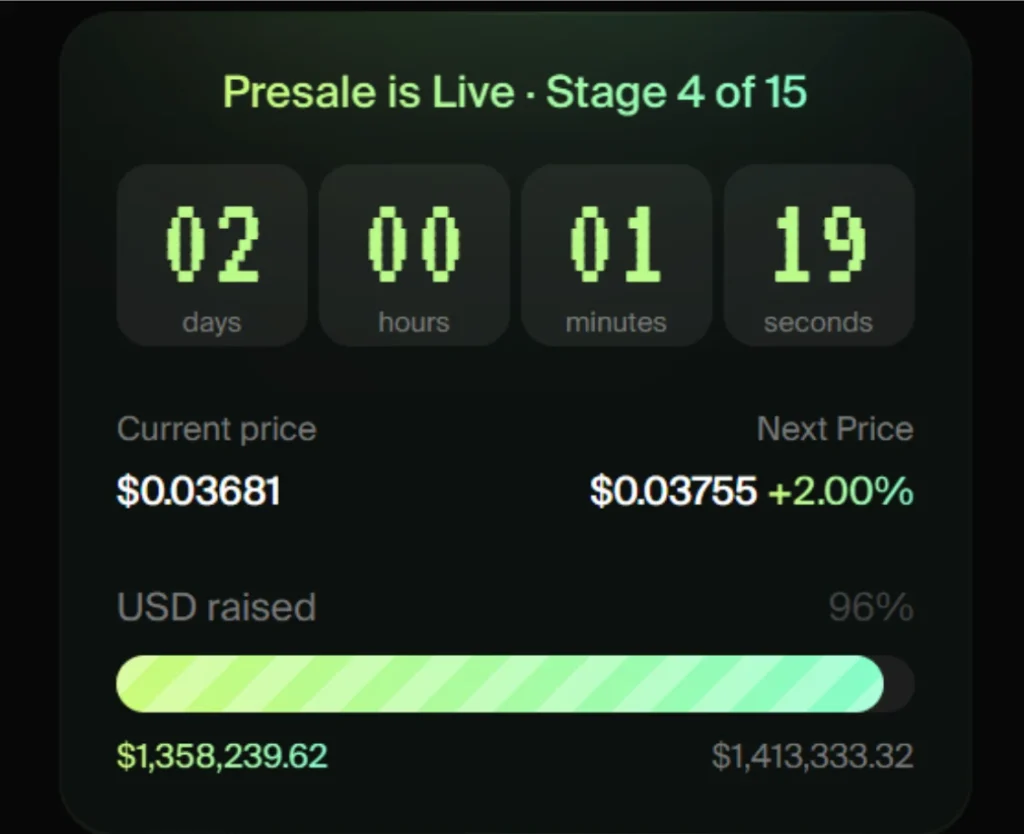Click the 00 hours countdown digits
This screenshot has height=834, width=1024.
coord(414,244)
